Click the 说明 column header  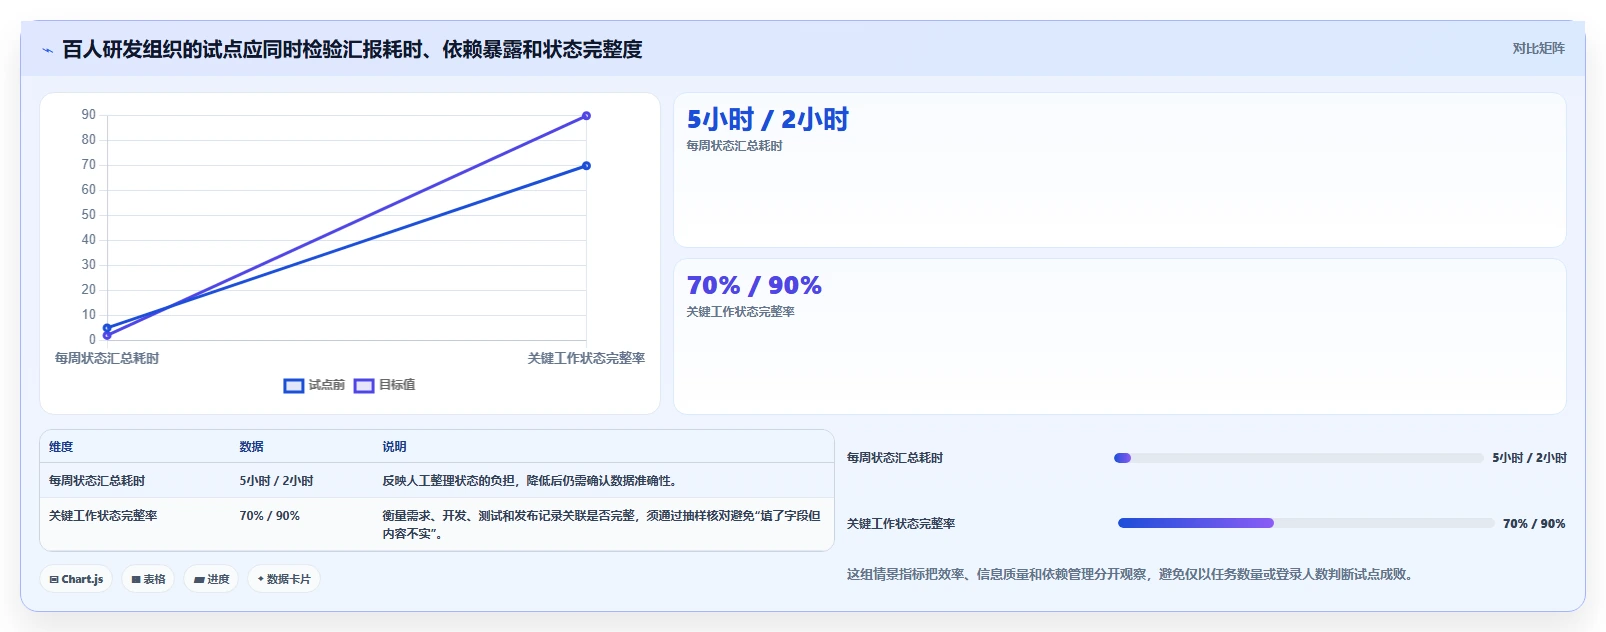tap(394, 447)
